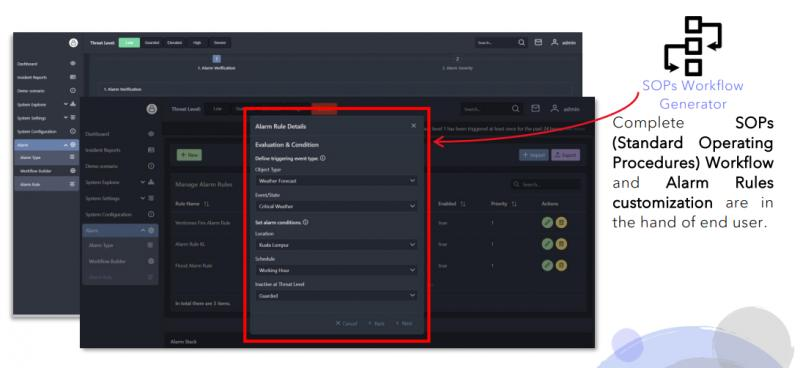Collapse Alarm section in back window sidebar
This screenshot has height=368, width=800.
click(66, 145)
